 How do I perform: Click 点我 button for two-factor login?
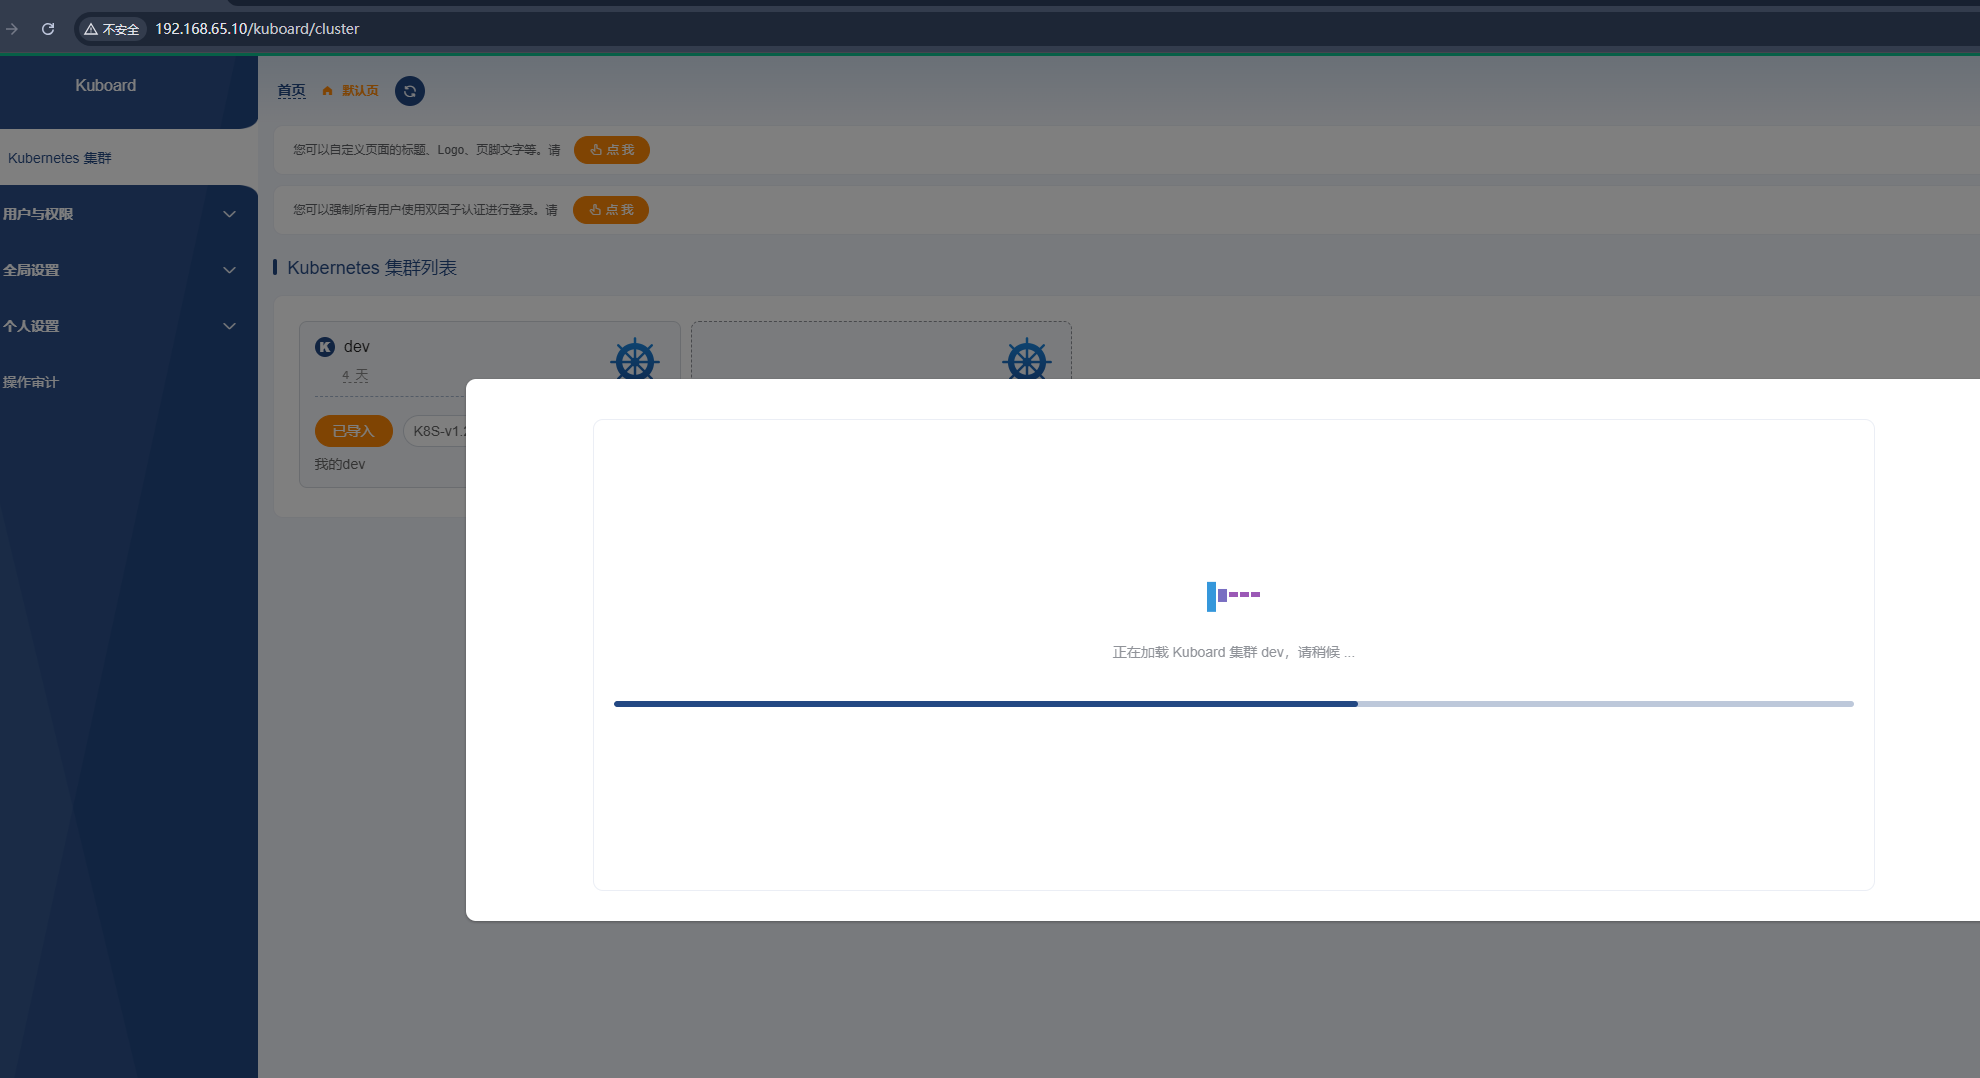pyautogui.click(x=611, y=210)
